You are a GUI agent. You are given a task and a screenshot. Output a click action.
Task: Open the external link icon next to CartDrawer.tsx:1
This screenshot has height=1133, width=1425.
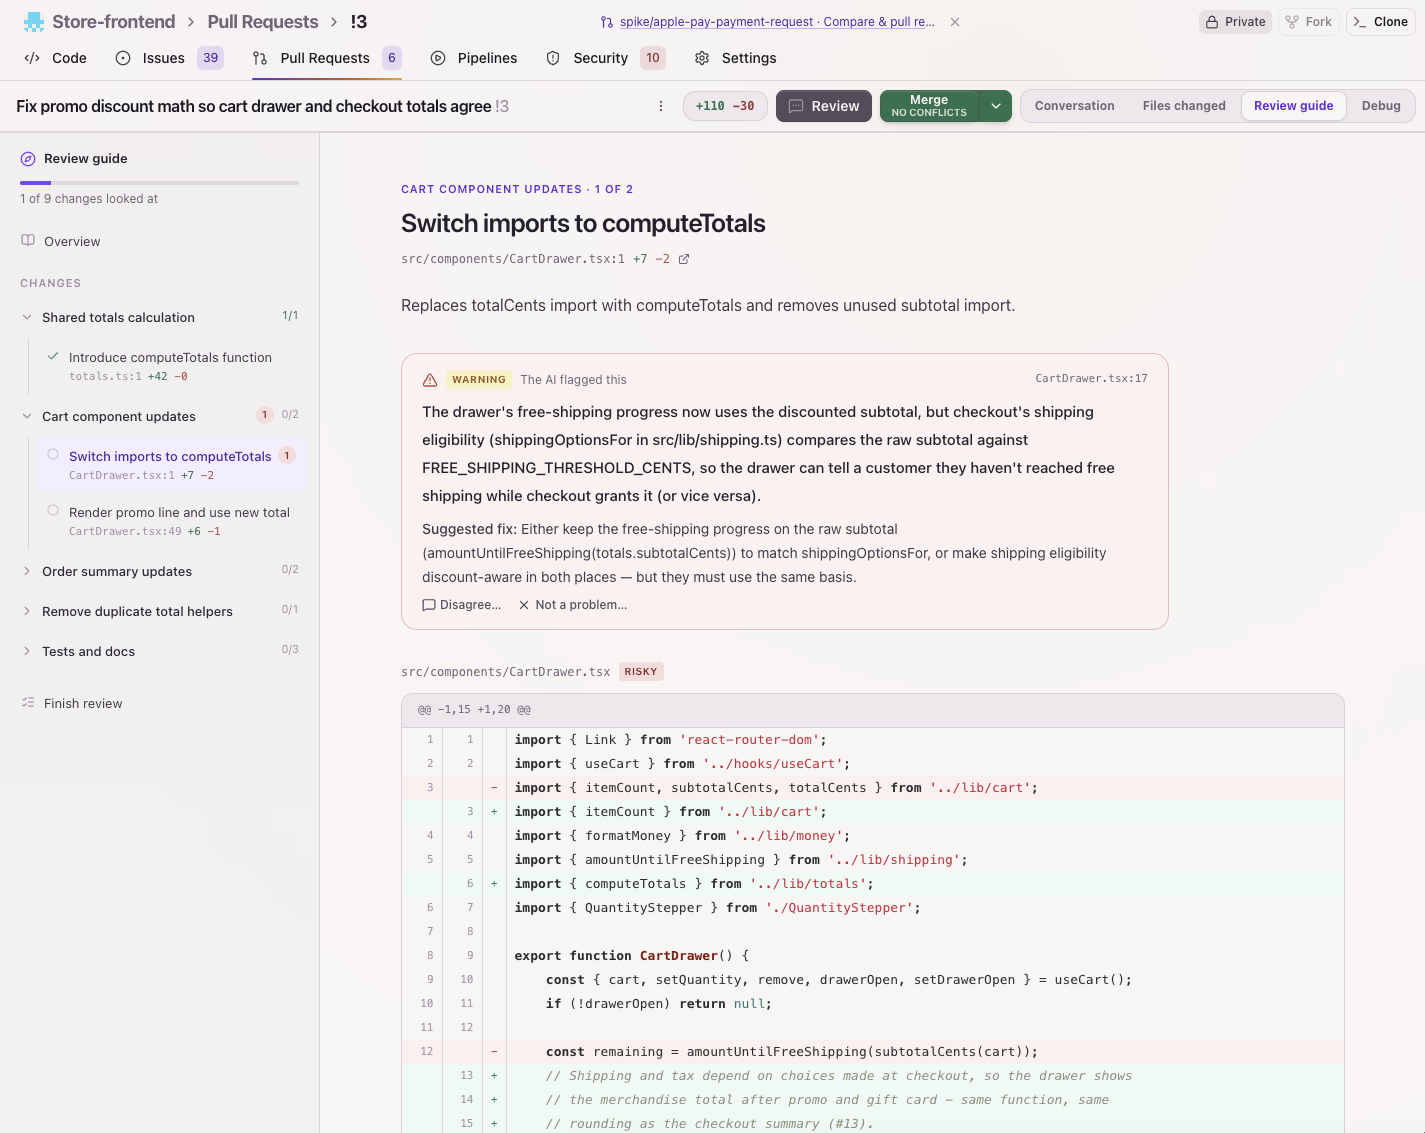tap(684, 259)
